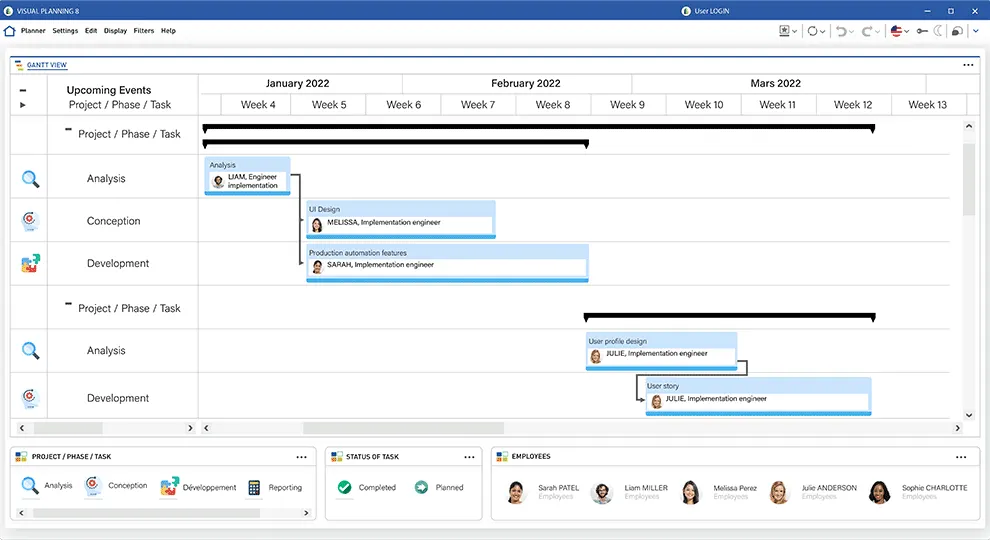Viewport: 990px width, 540px height.
Task: Click the undo arrow icon
Action: click(x=844, y=31)
